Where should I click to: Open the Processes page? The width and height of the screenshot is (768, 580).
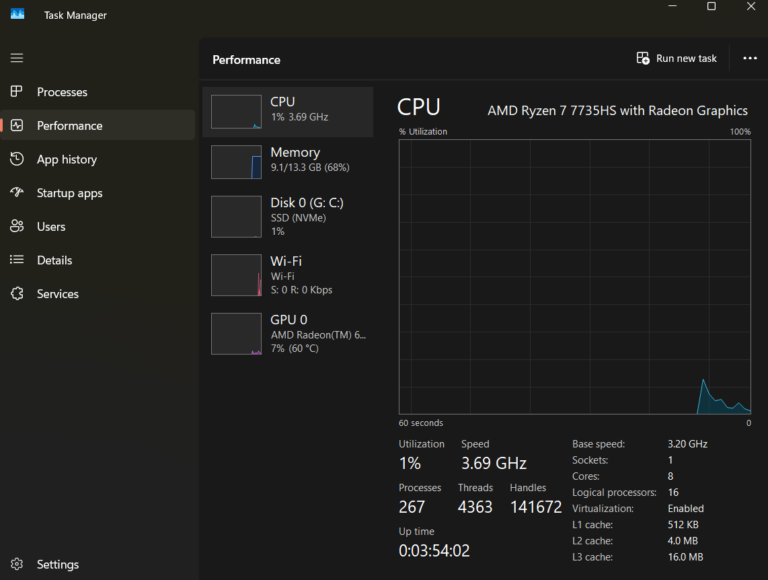point(98,92)
